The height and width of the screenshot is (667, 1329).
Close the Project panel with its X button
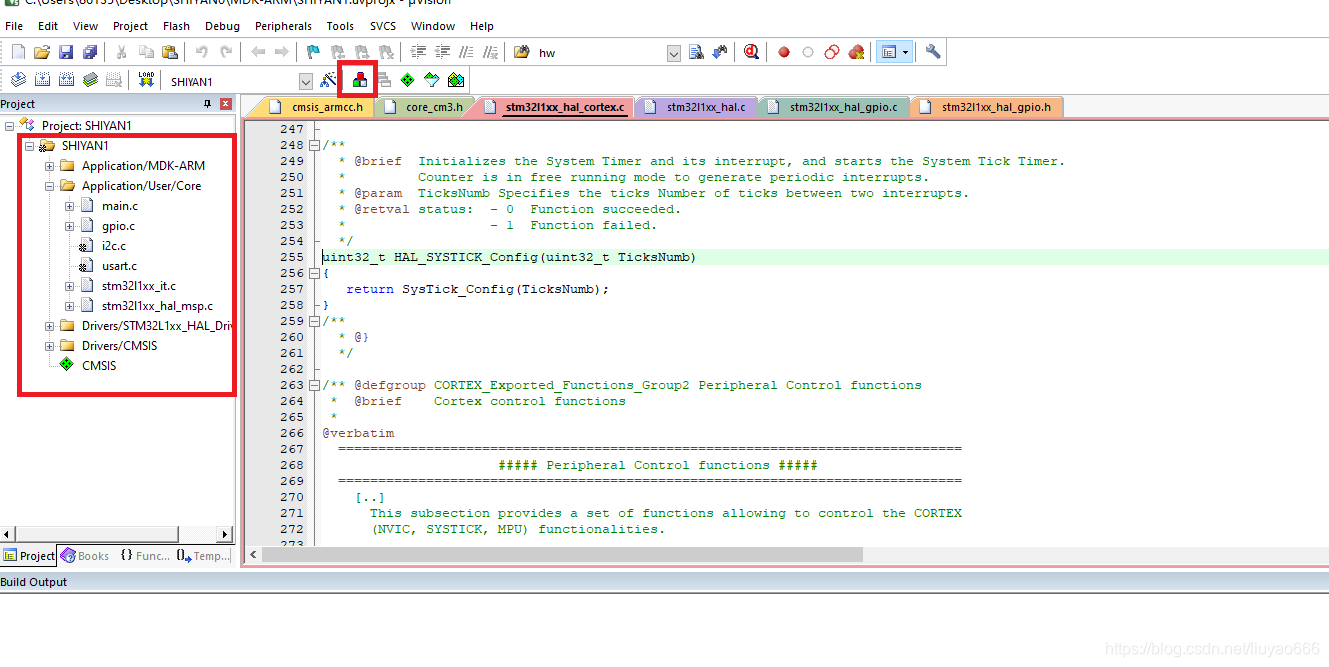(226, 104)
